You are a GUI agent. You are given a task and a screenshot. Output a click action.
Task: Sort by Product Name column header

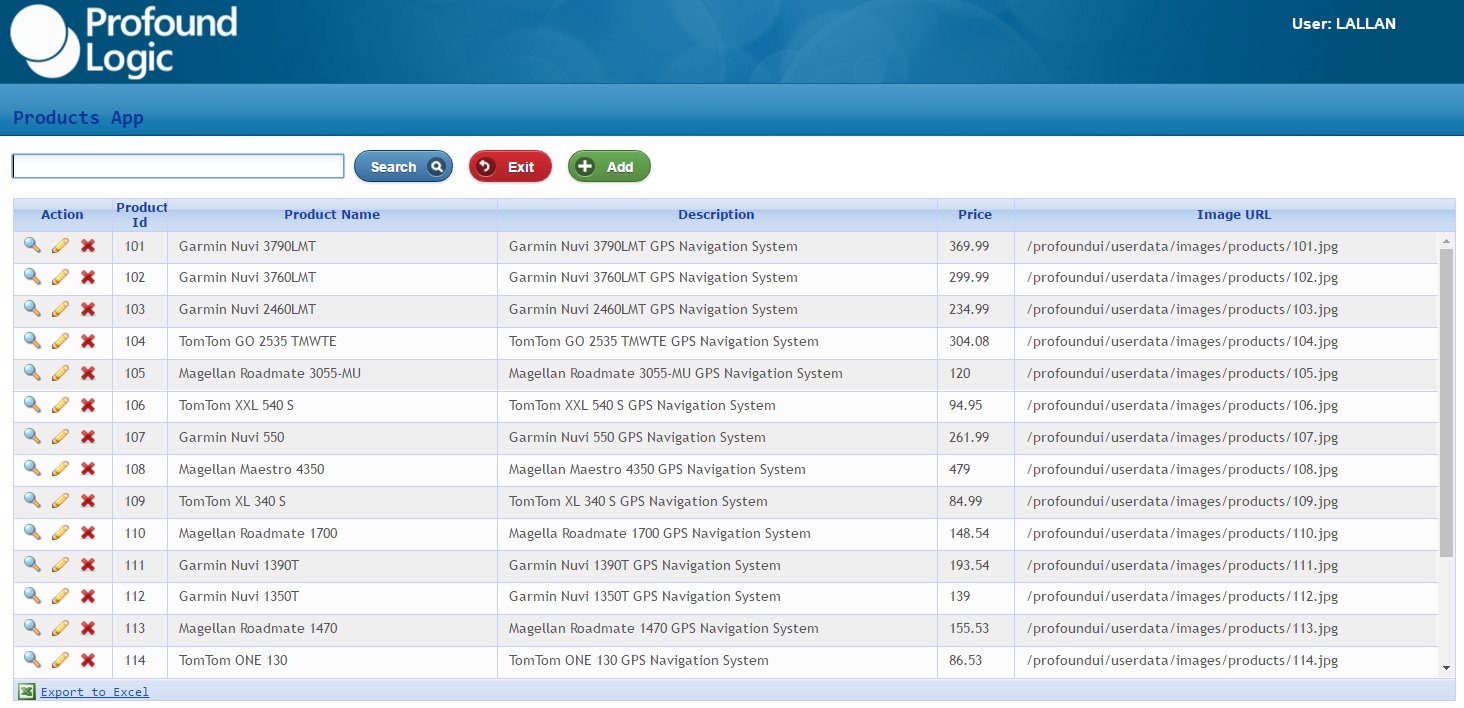[x=332, y=215]
